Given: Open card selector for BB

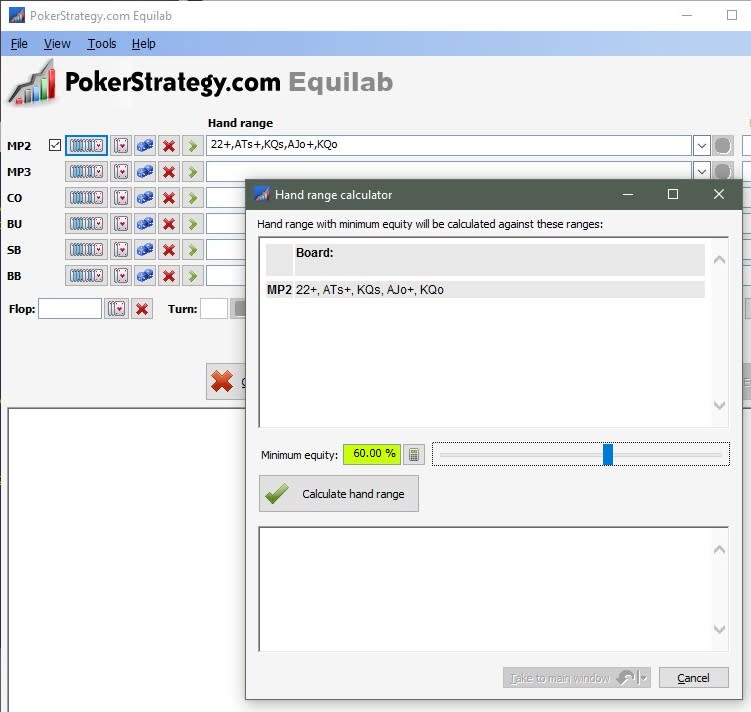Looking at the screenshot, I should [x=121, y=276].
